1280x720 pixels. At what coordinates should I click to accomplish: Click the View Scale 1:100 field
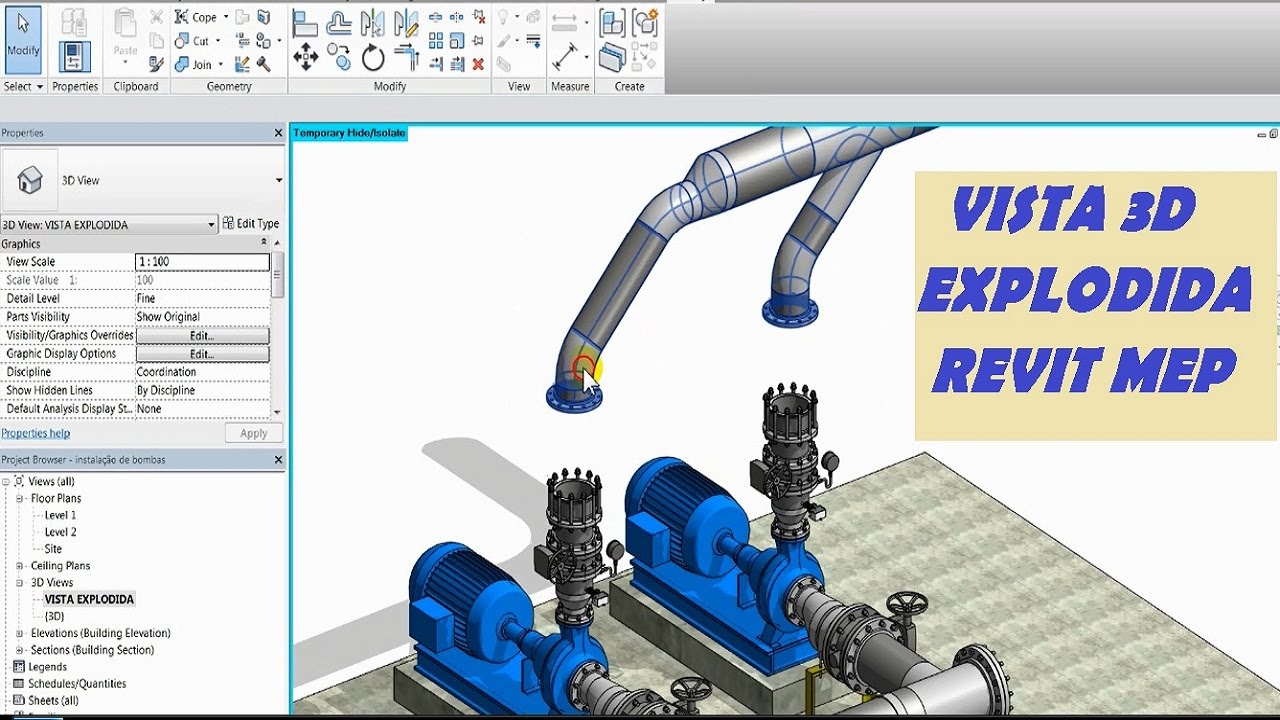click(x=202, y=262)
